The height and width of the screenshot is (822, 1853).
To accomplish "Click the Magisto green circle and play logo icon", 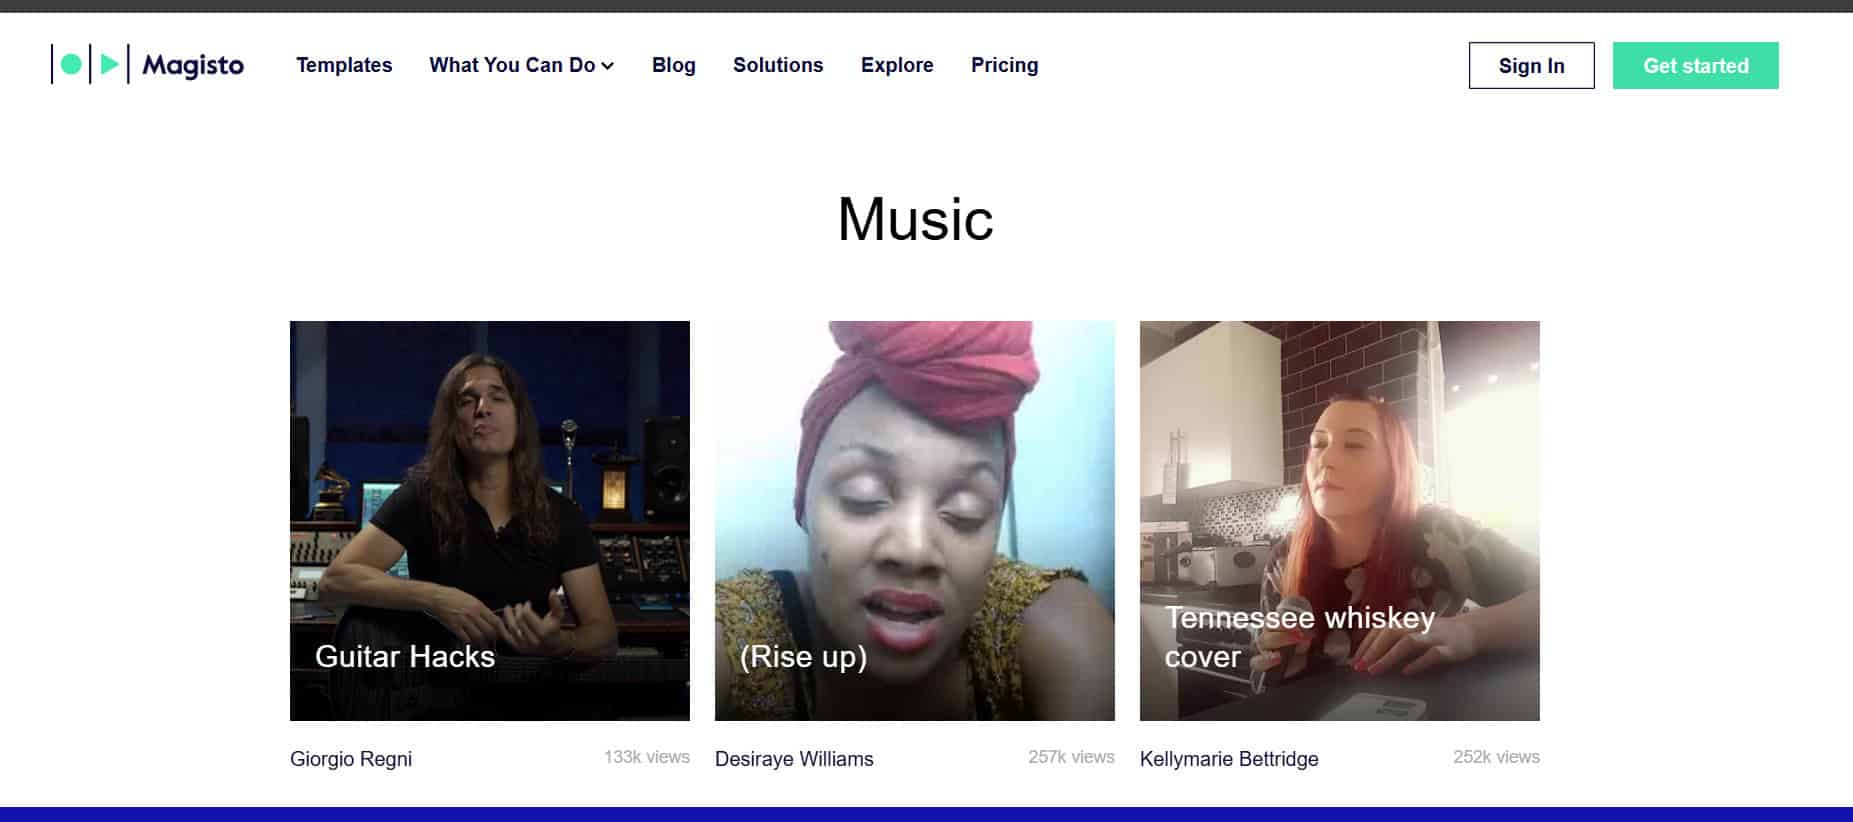I will 90,65.
